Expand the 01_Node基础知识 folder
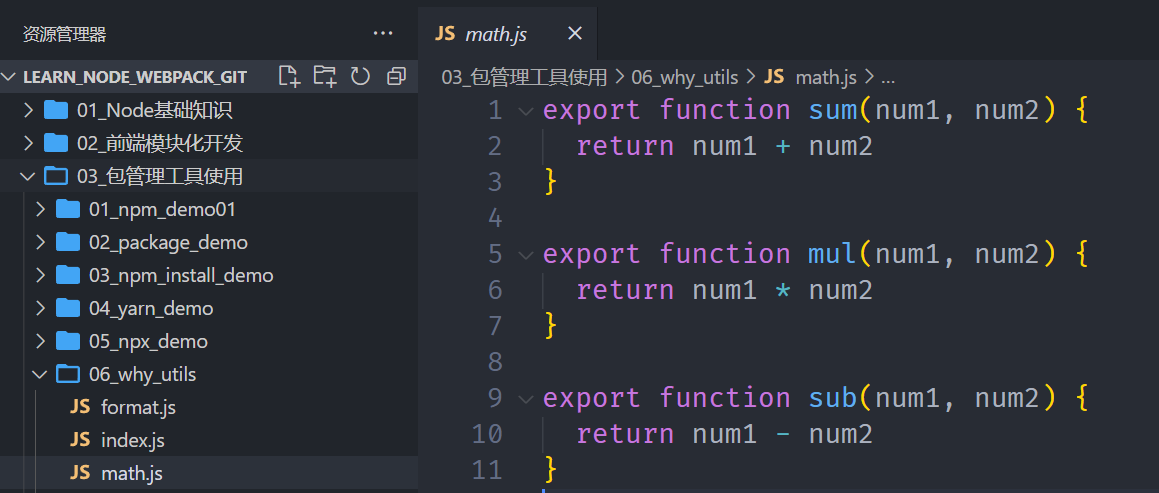This screenshot has width=1159, height=493. pos(28,111)
